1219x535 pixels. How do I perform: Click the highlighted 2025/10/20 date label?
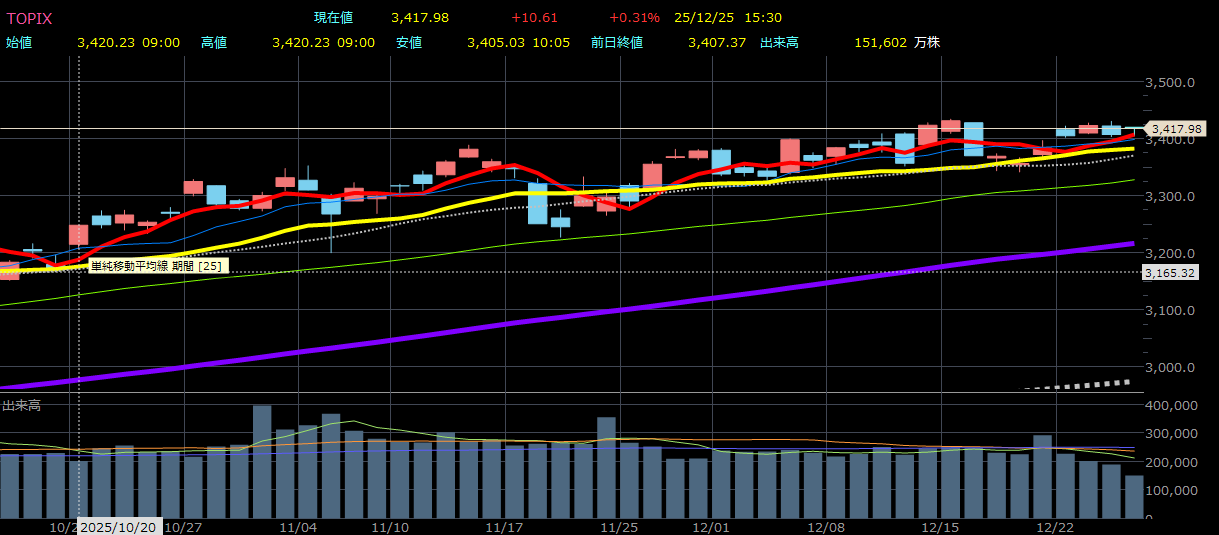(119, 527)
